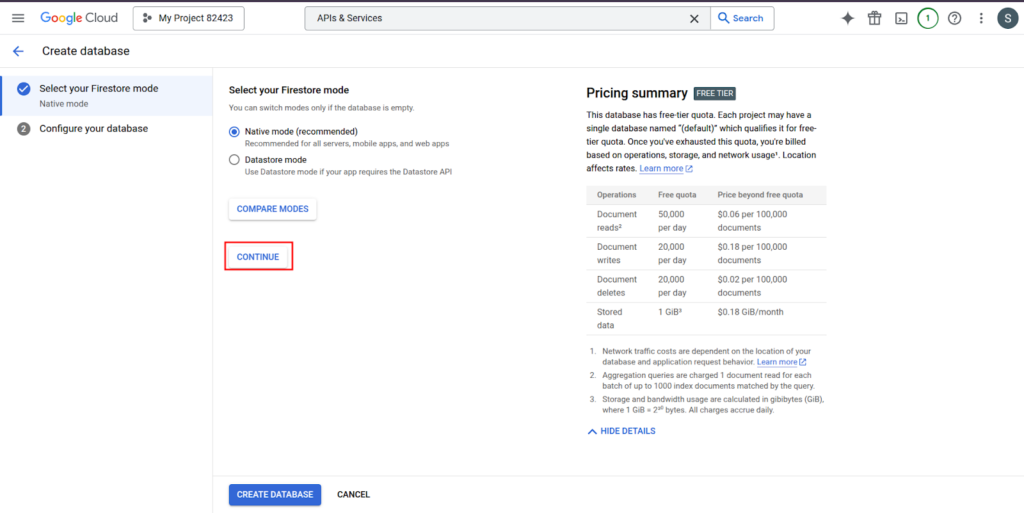This screenshot has height=513, width=1024.
Task: Go back with the left arrow
Action: [18, 51]
